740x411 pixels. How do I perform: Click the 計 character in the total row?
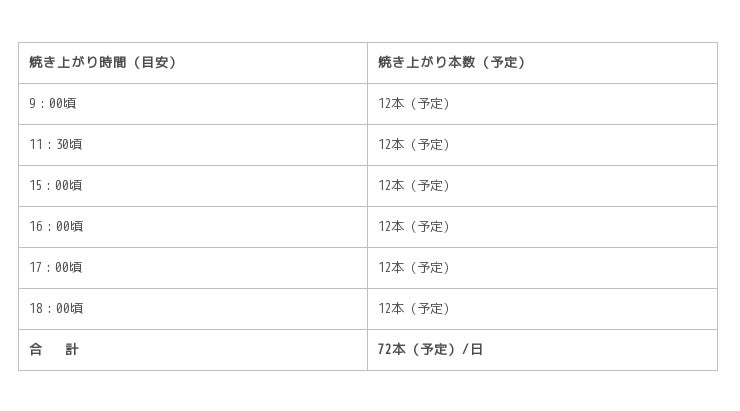pyautogui.click(x=72, y=350)
